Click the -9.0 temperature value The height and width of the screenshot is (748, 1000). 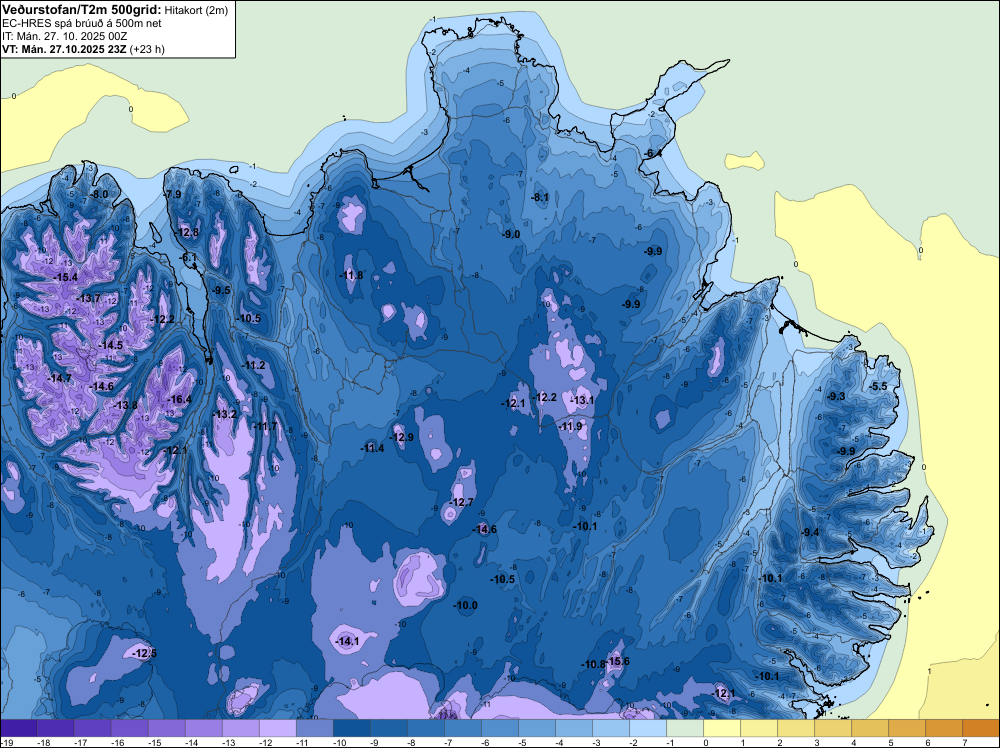[x=511, y=235]
